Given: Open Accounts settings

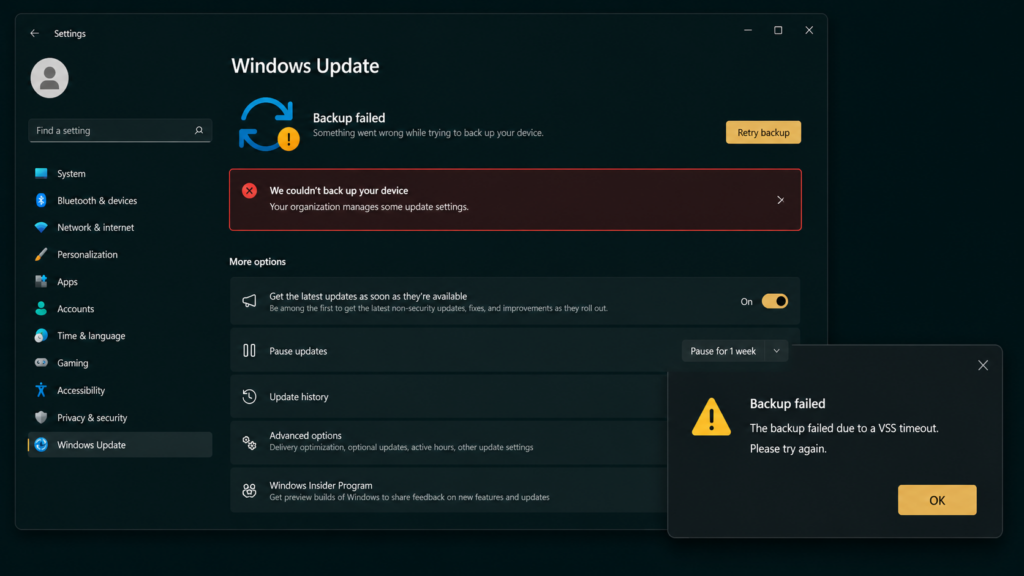Looking at the screenshot, I should pyautogui.click(x=120, y=309).
